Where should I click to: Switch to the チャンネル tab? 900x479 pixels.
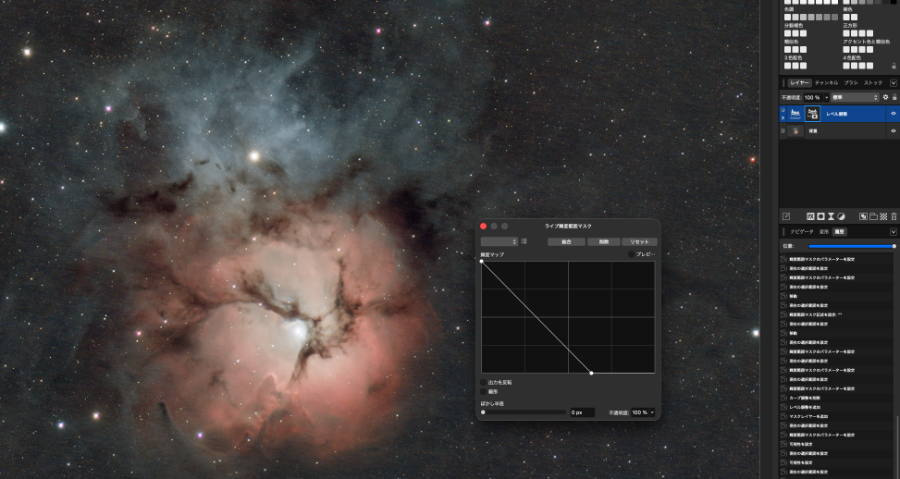pos(826,83)
